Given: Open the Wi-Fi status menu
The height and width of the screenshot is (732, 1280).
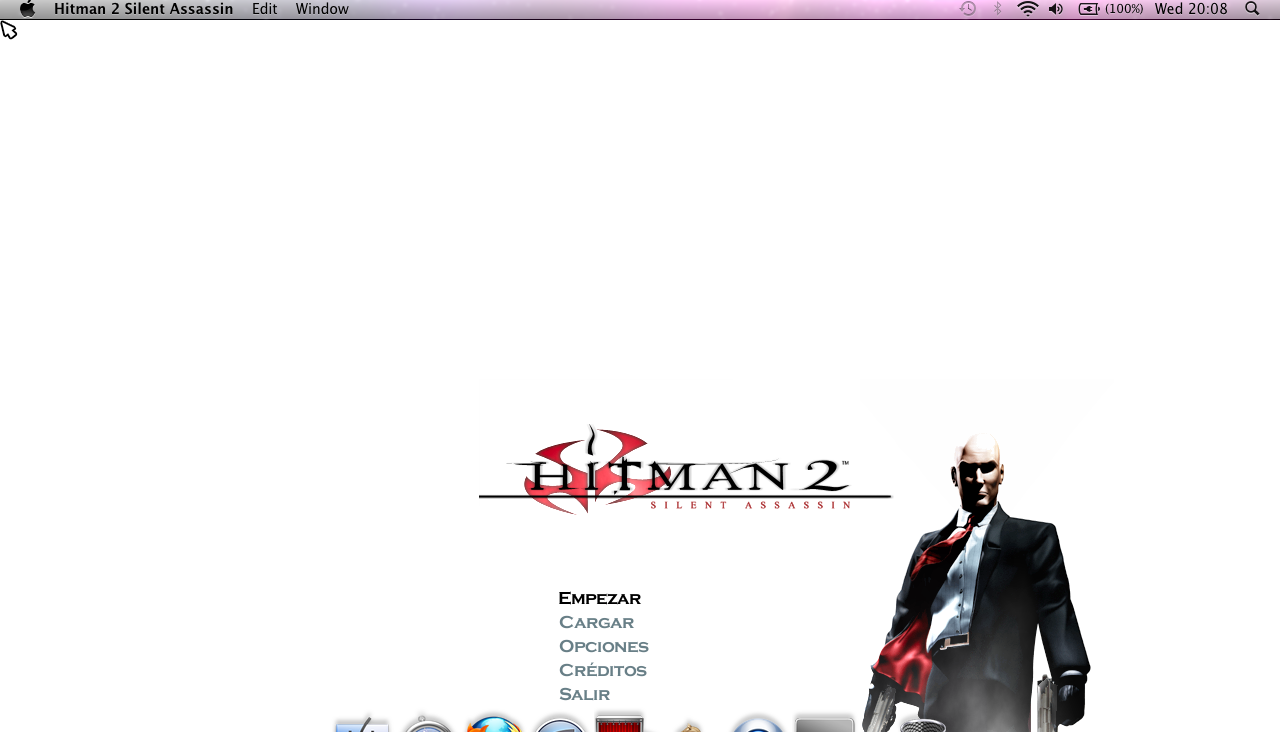Looking at the screenshot, I should (1027, 9).
